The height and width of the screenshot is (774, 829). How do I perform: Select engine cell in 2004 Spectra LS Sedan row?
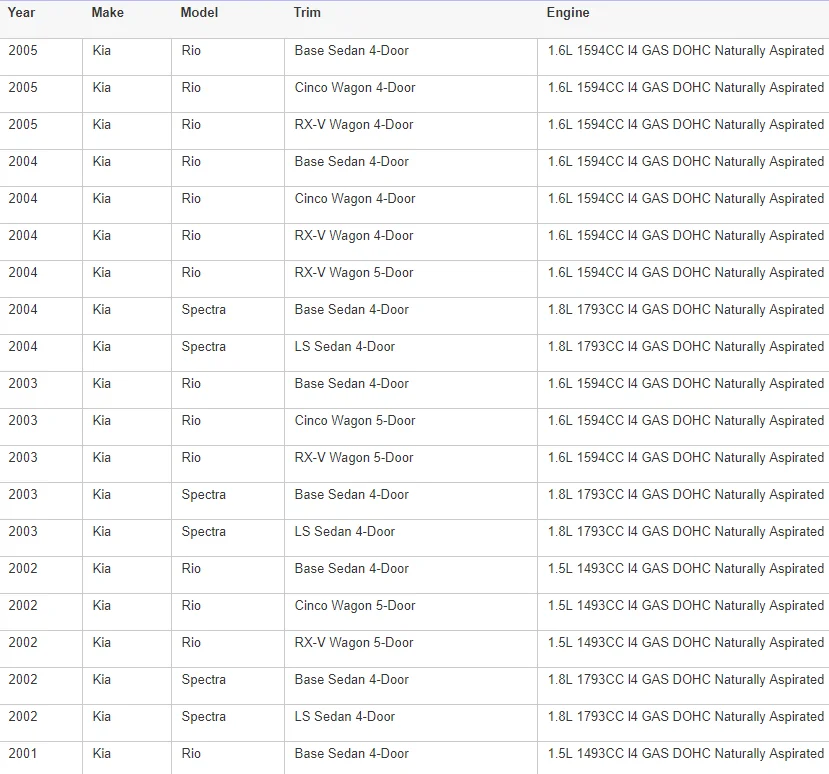684,353
